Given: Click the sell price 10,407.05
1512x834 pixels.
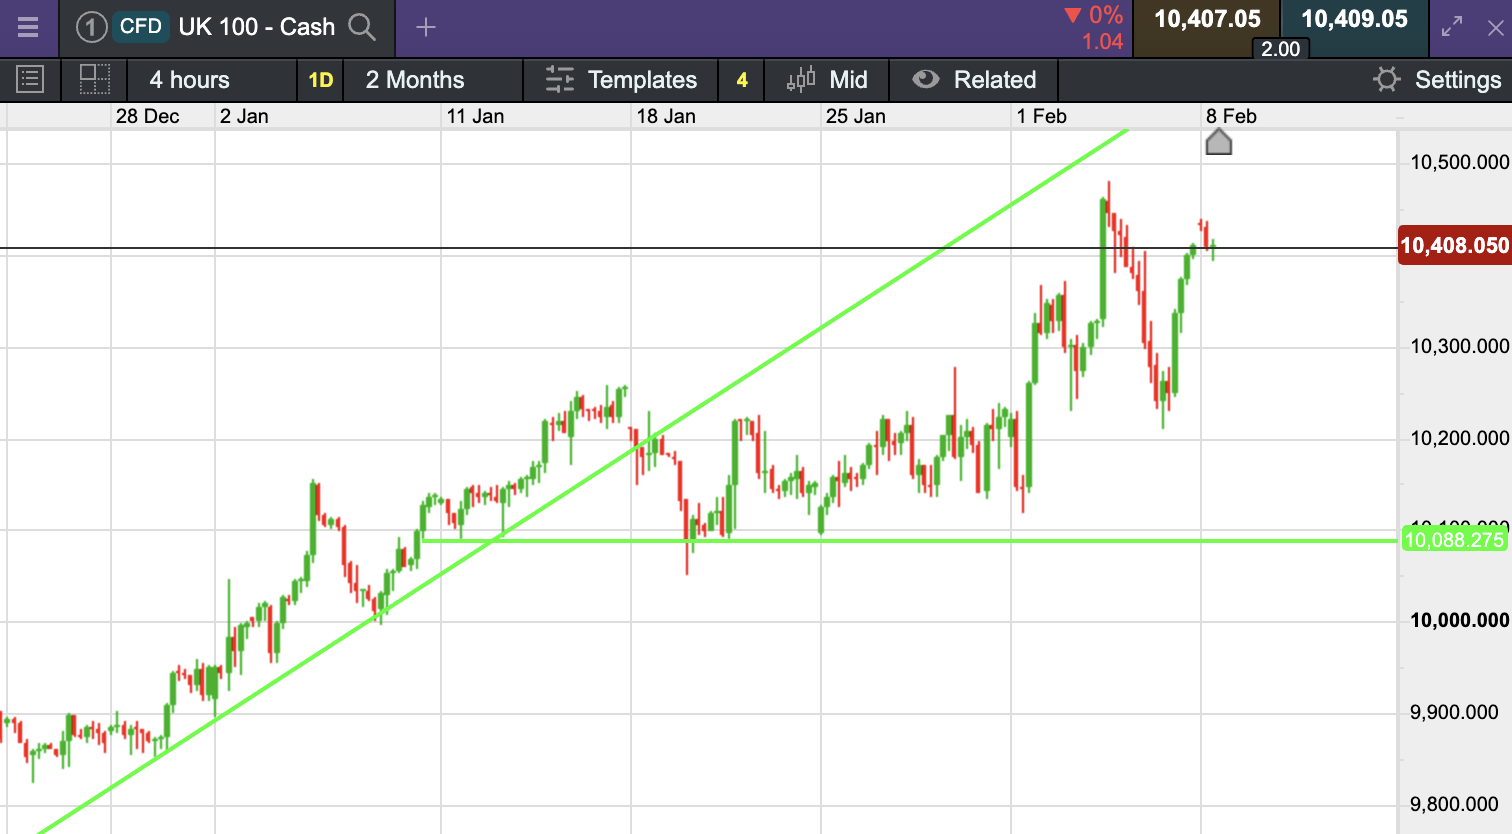Looking at the screenshot, I should point(1207,20).
